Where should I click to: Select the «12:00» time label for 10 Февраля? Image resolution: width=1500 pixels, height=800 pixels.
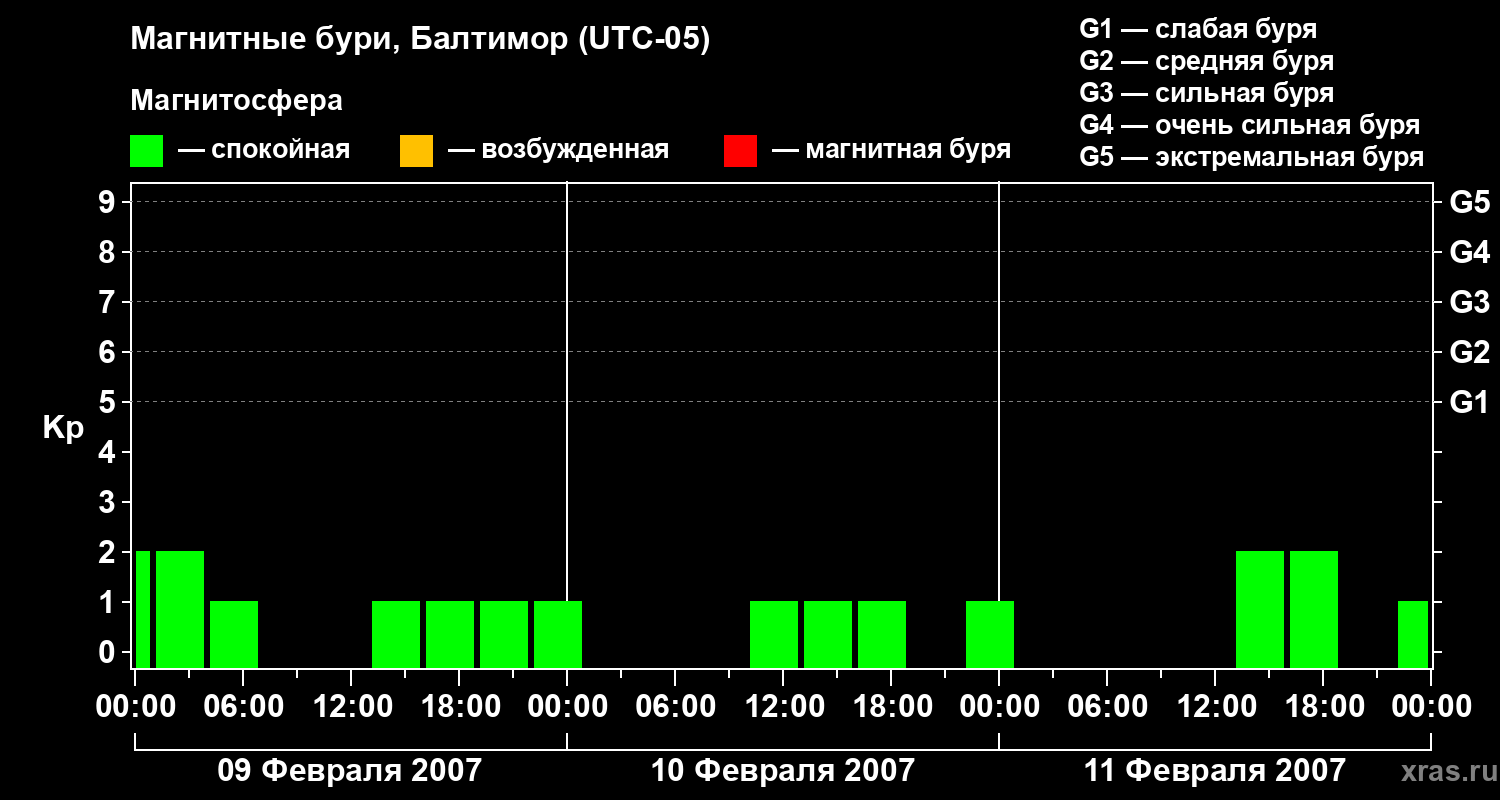coord(783,707)
